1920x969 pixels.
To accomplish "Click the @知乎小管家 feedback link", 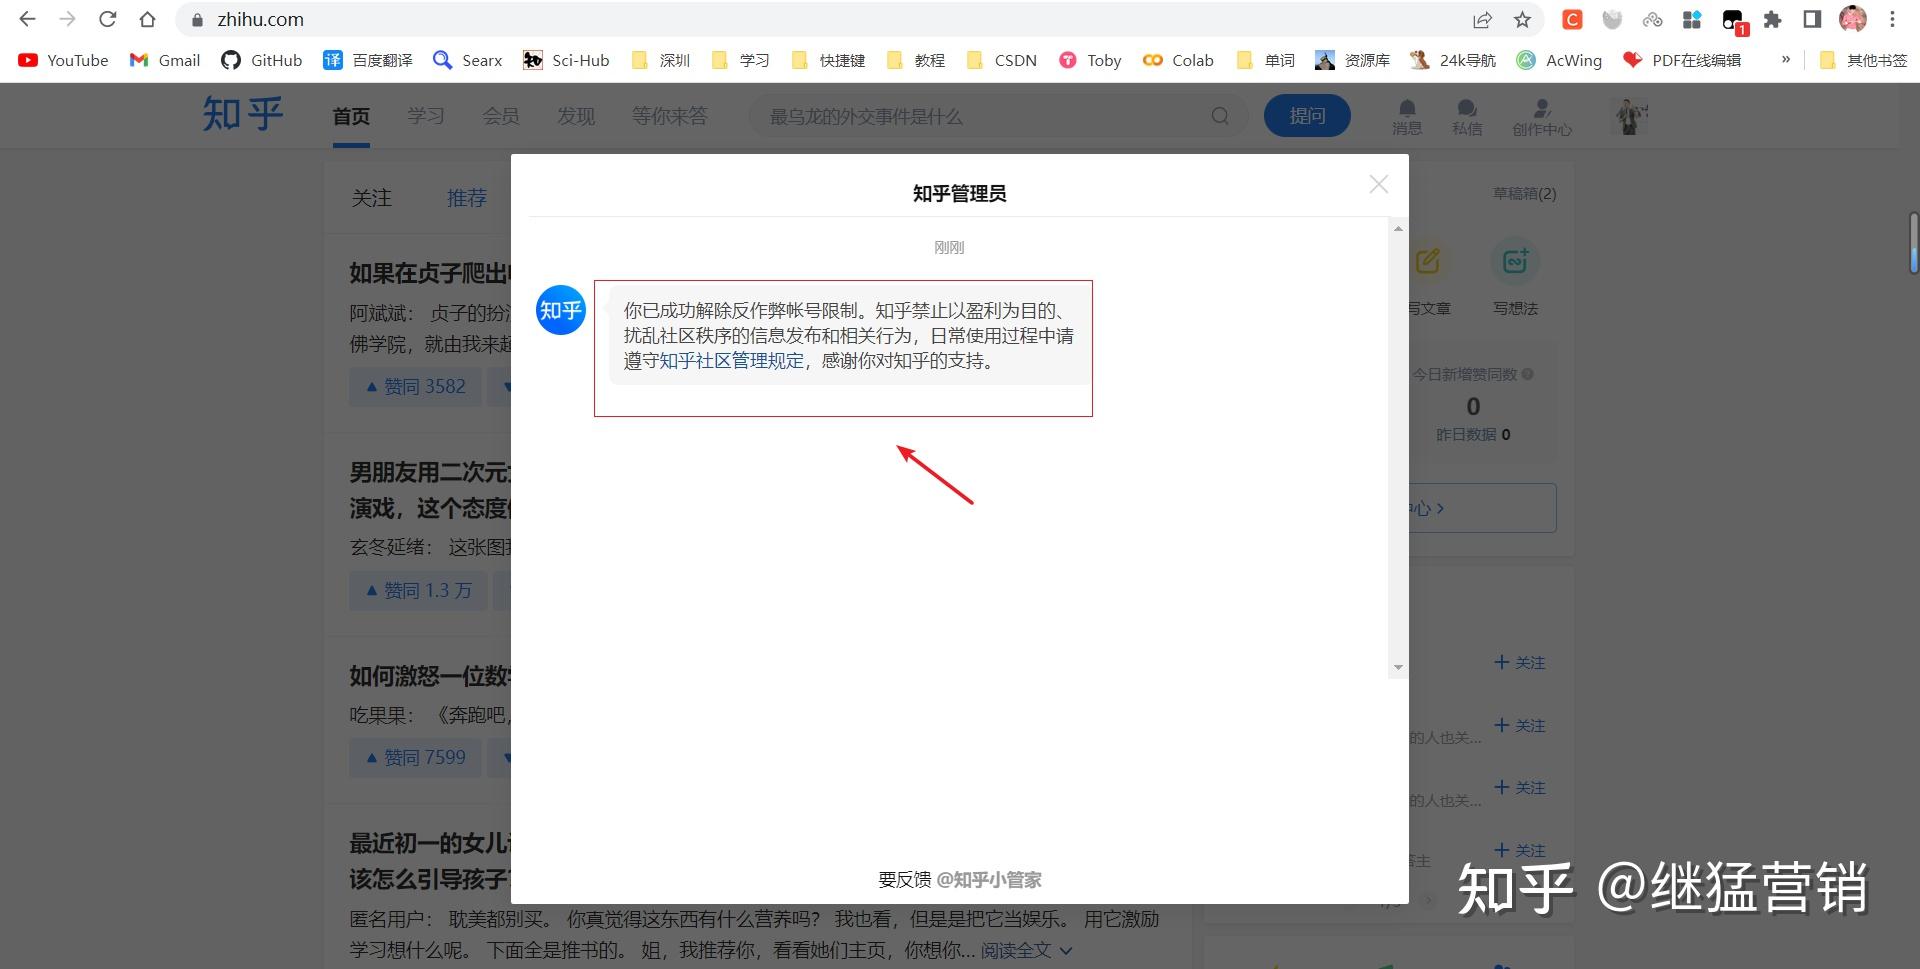I will click(989, 880).
